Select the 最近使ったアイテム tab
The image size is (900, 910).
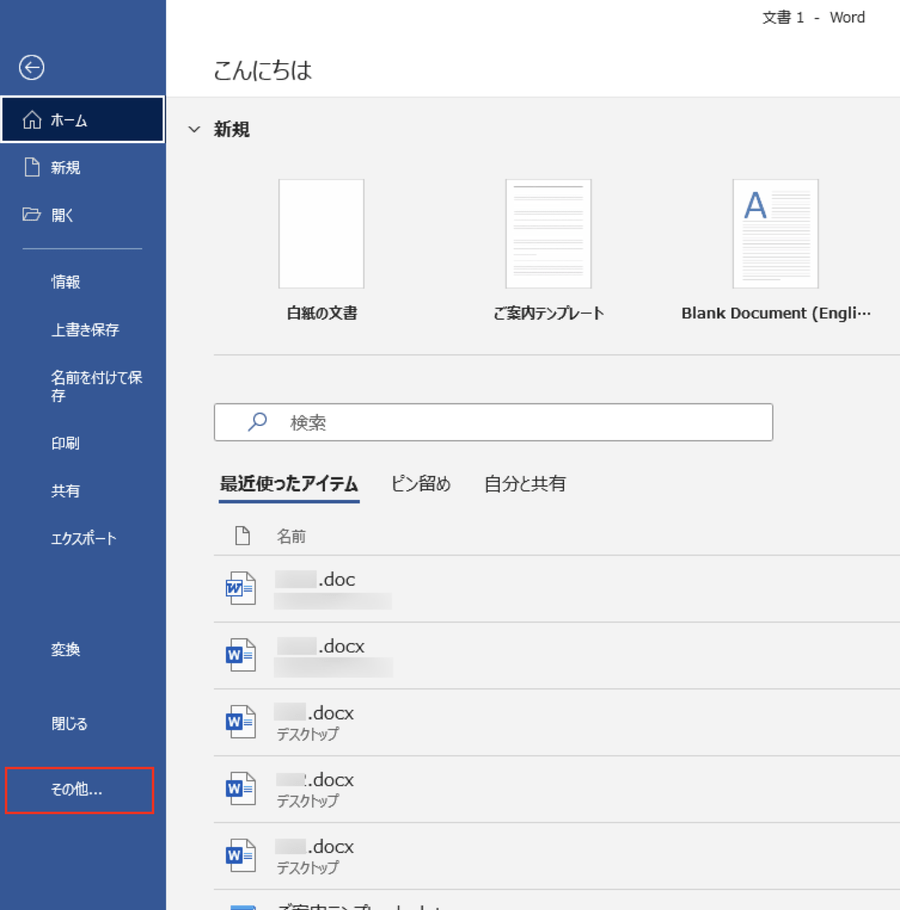(x=289, y=484)
